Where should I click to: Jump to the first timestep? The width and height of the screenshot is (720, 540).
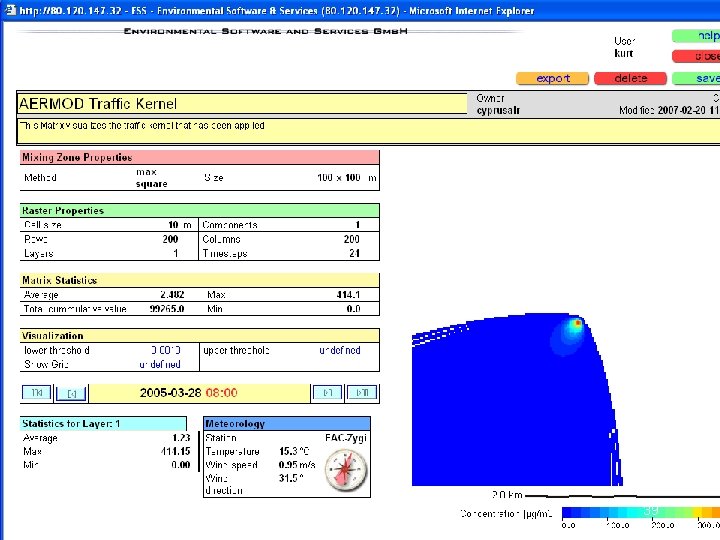[x=37, y=393]
